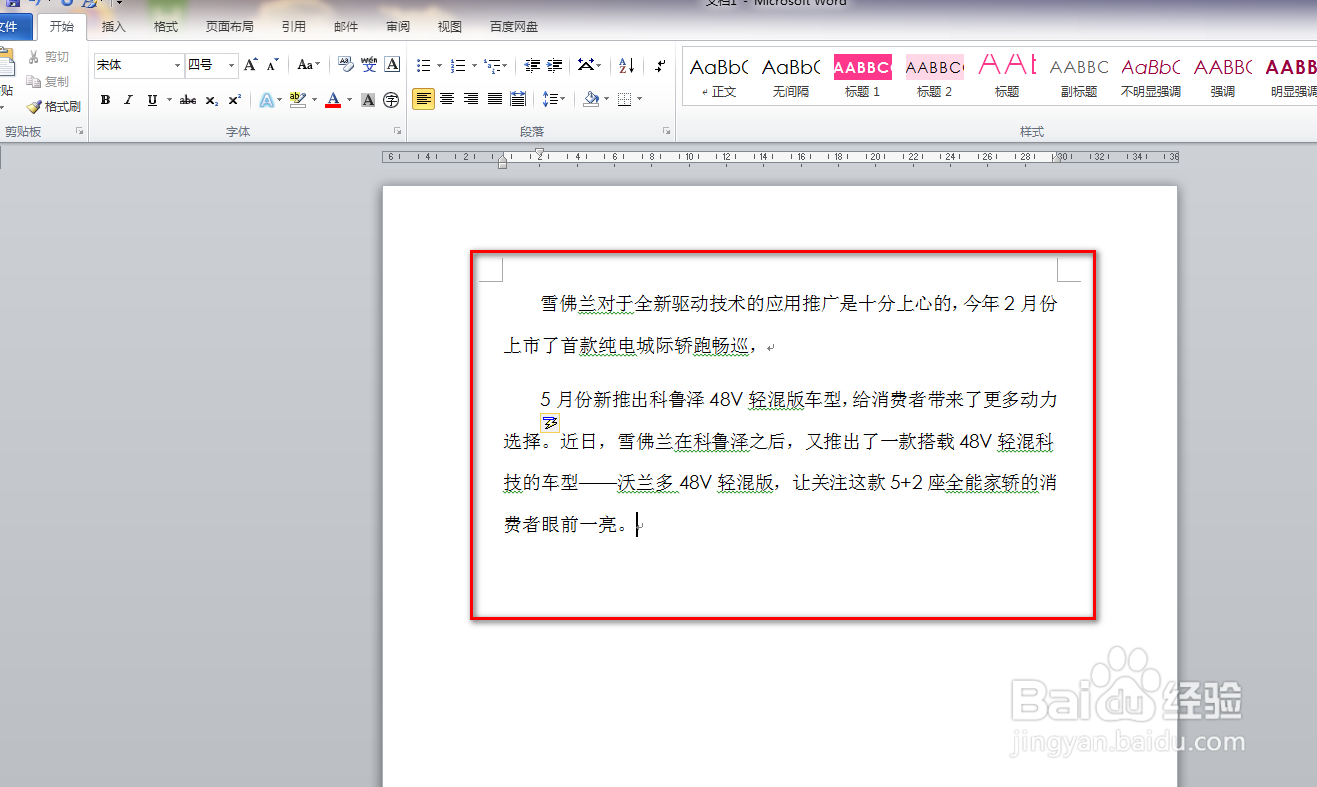The height and width of the screenshot is (787, 1317).
Task: Click the paragraph shading bucket icon
Action: [590, 99]
